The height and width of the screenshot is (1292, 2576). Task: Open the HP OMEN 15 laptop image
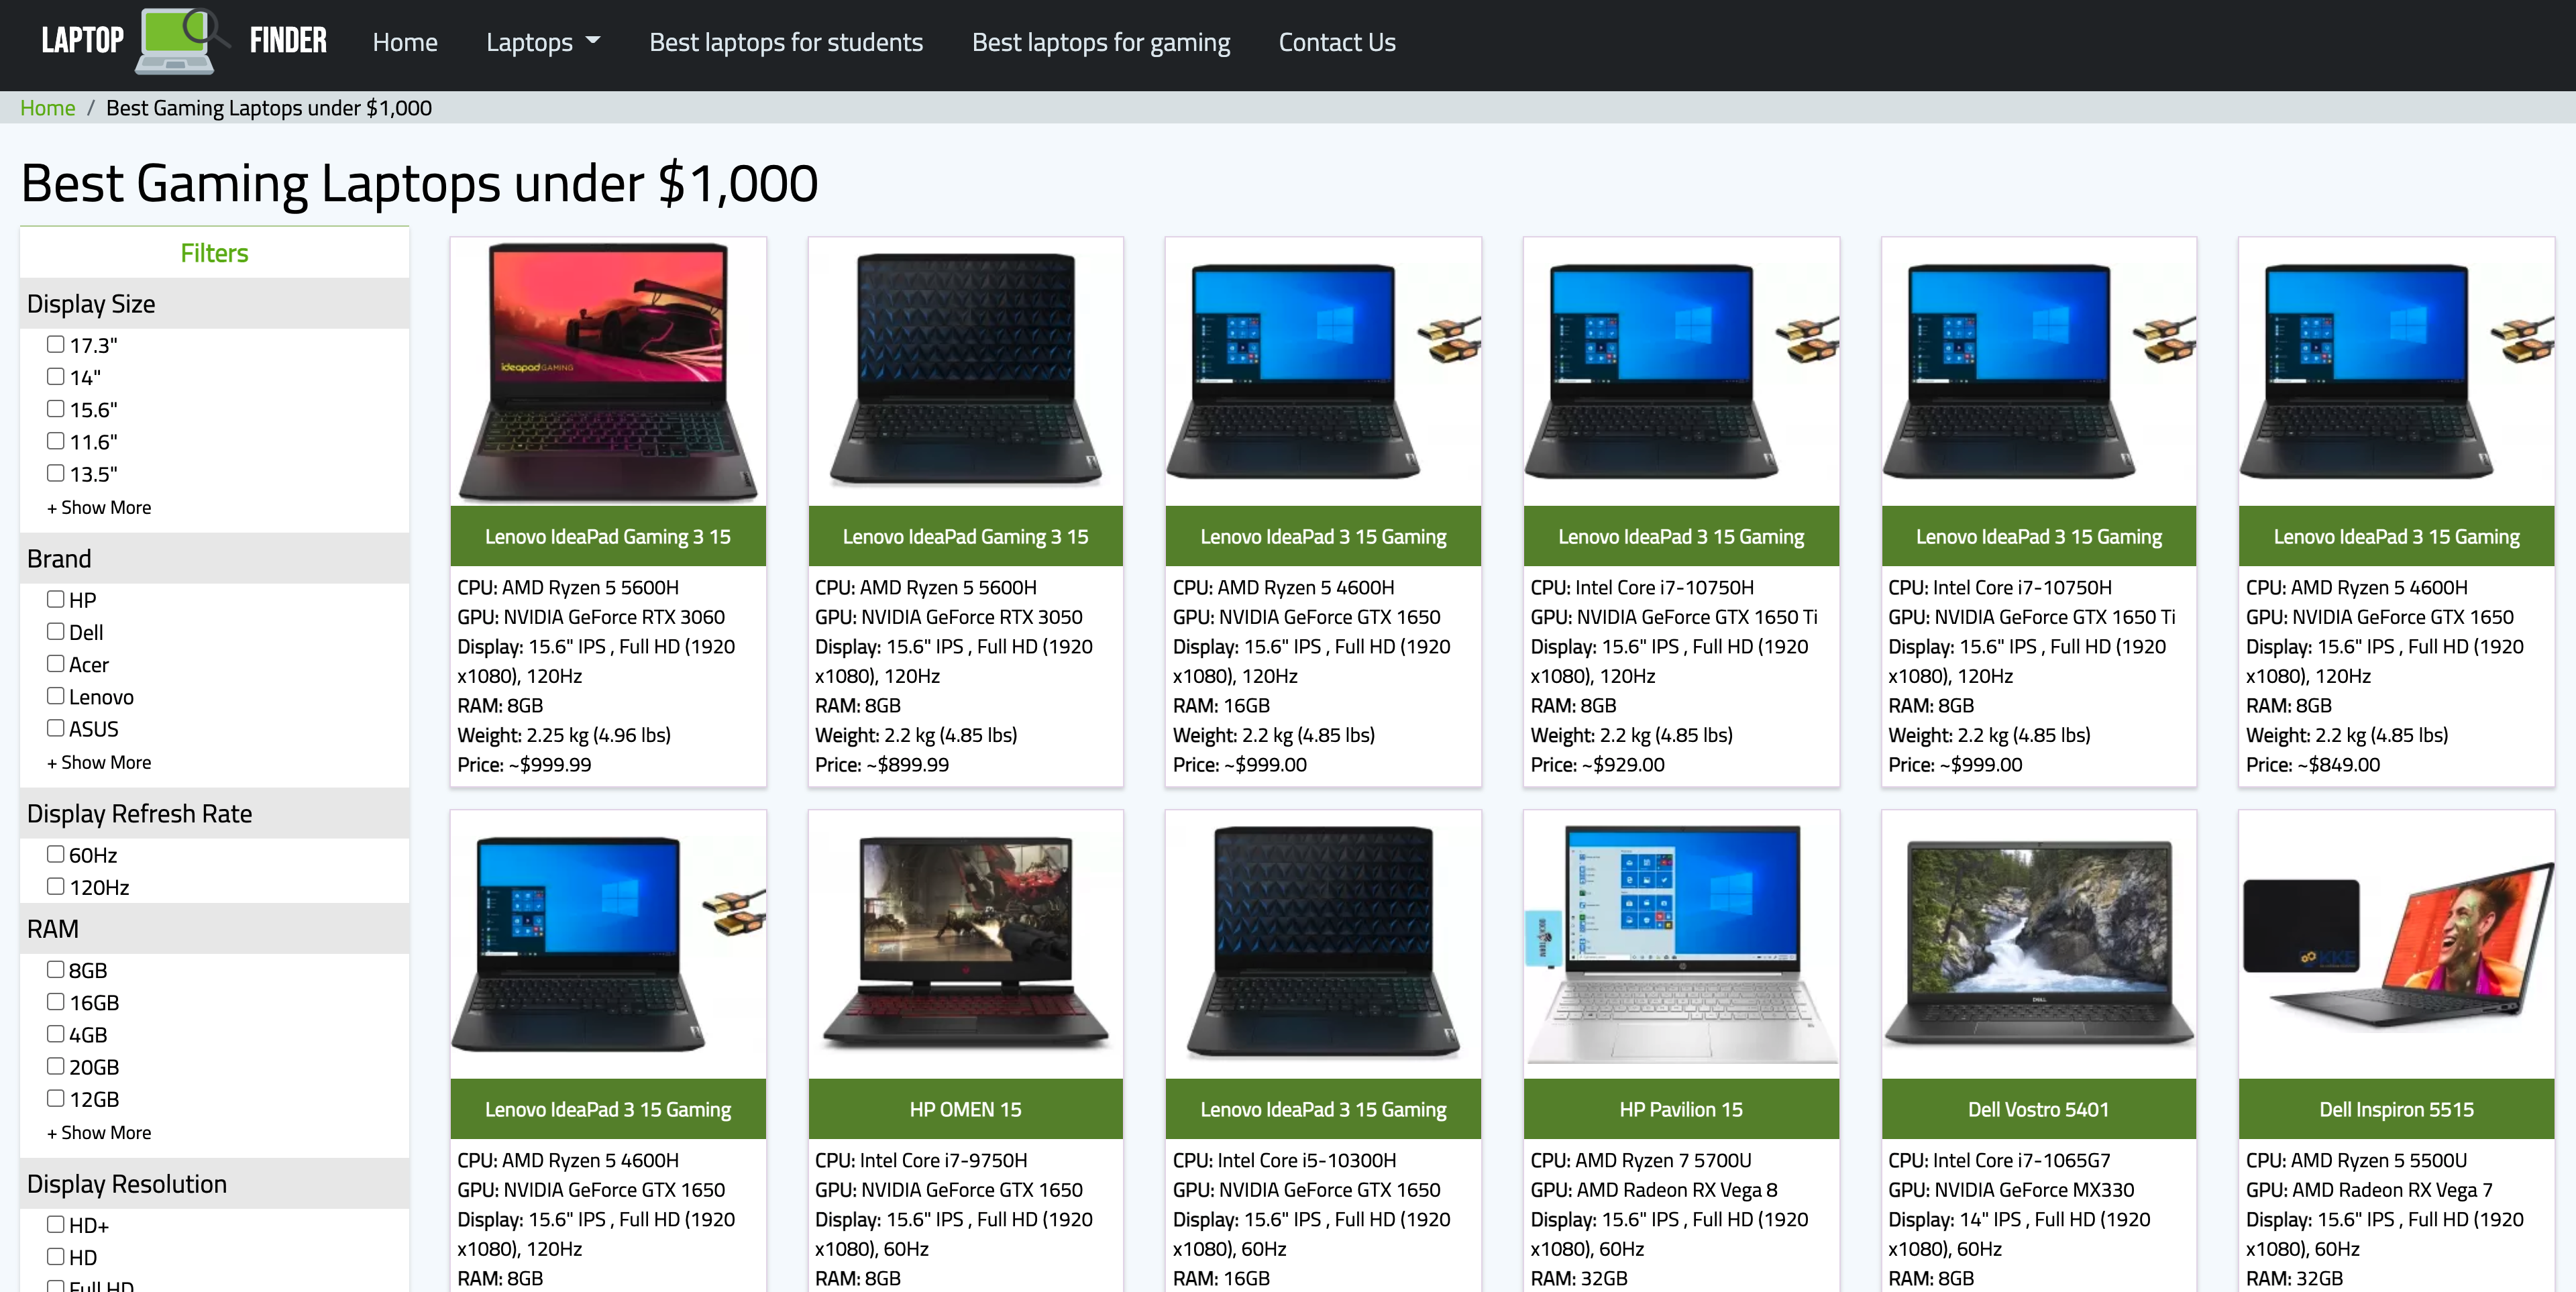(x=965, y=944)
